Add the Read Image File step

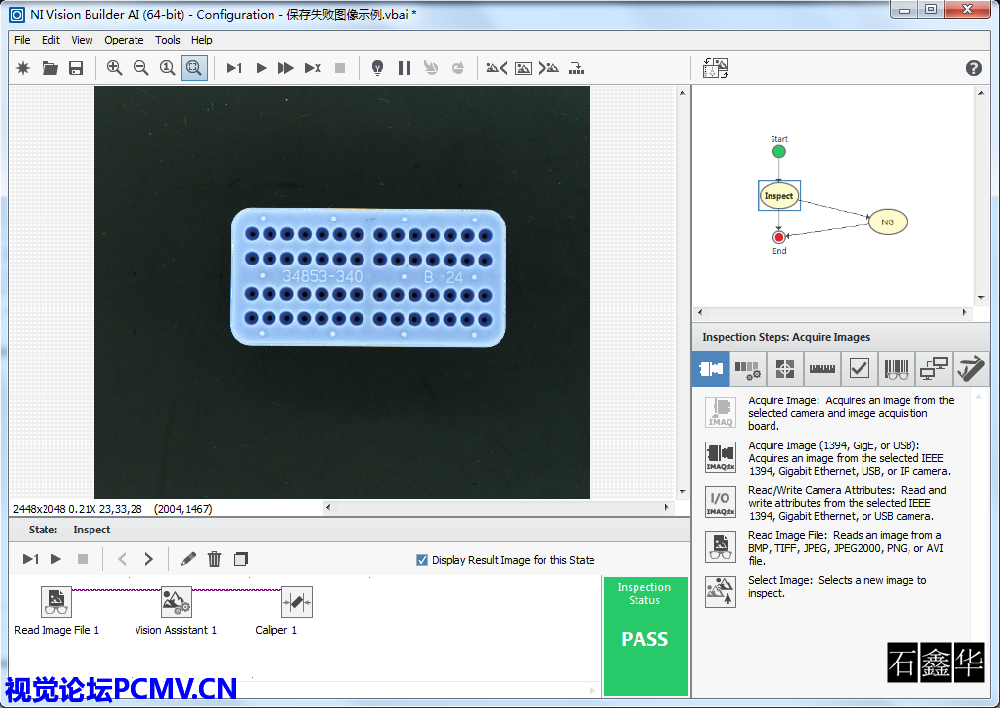coord(720,547)
